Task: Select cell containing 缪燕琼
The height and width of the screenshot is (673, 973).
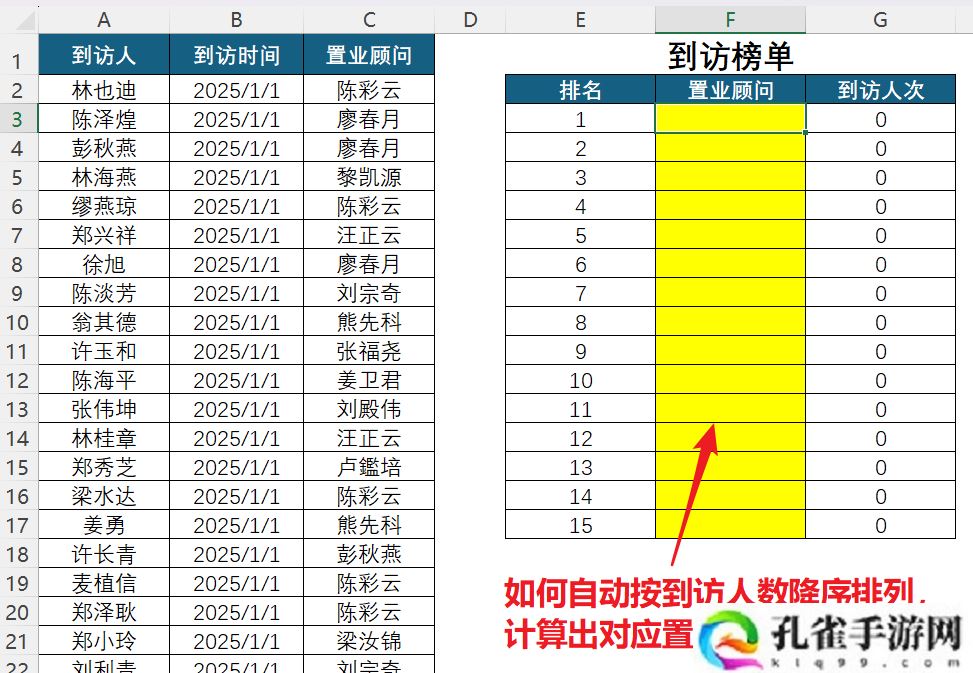Action: coord(104,206)
